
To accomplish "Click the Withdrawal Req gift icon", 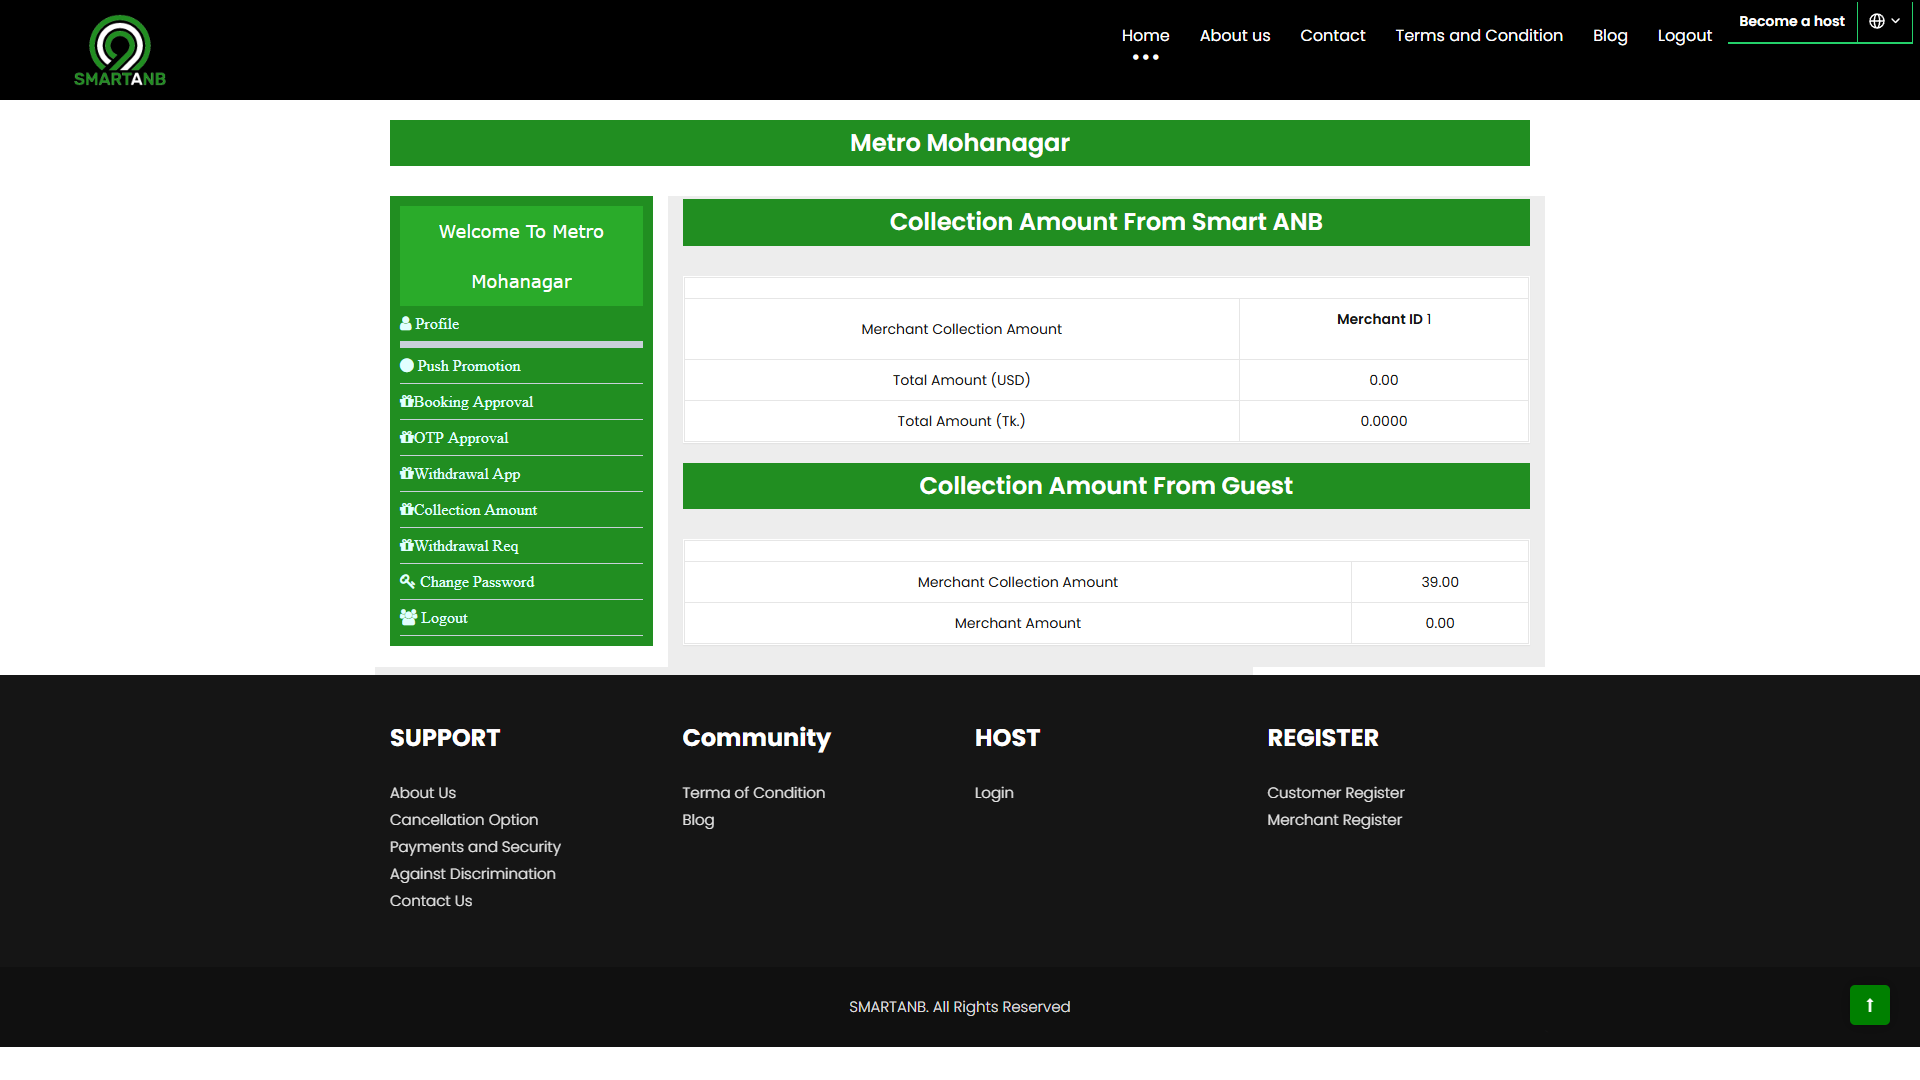I will click(x=407, y=546).
